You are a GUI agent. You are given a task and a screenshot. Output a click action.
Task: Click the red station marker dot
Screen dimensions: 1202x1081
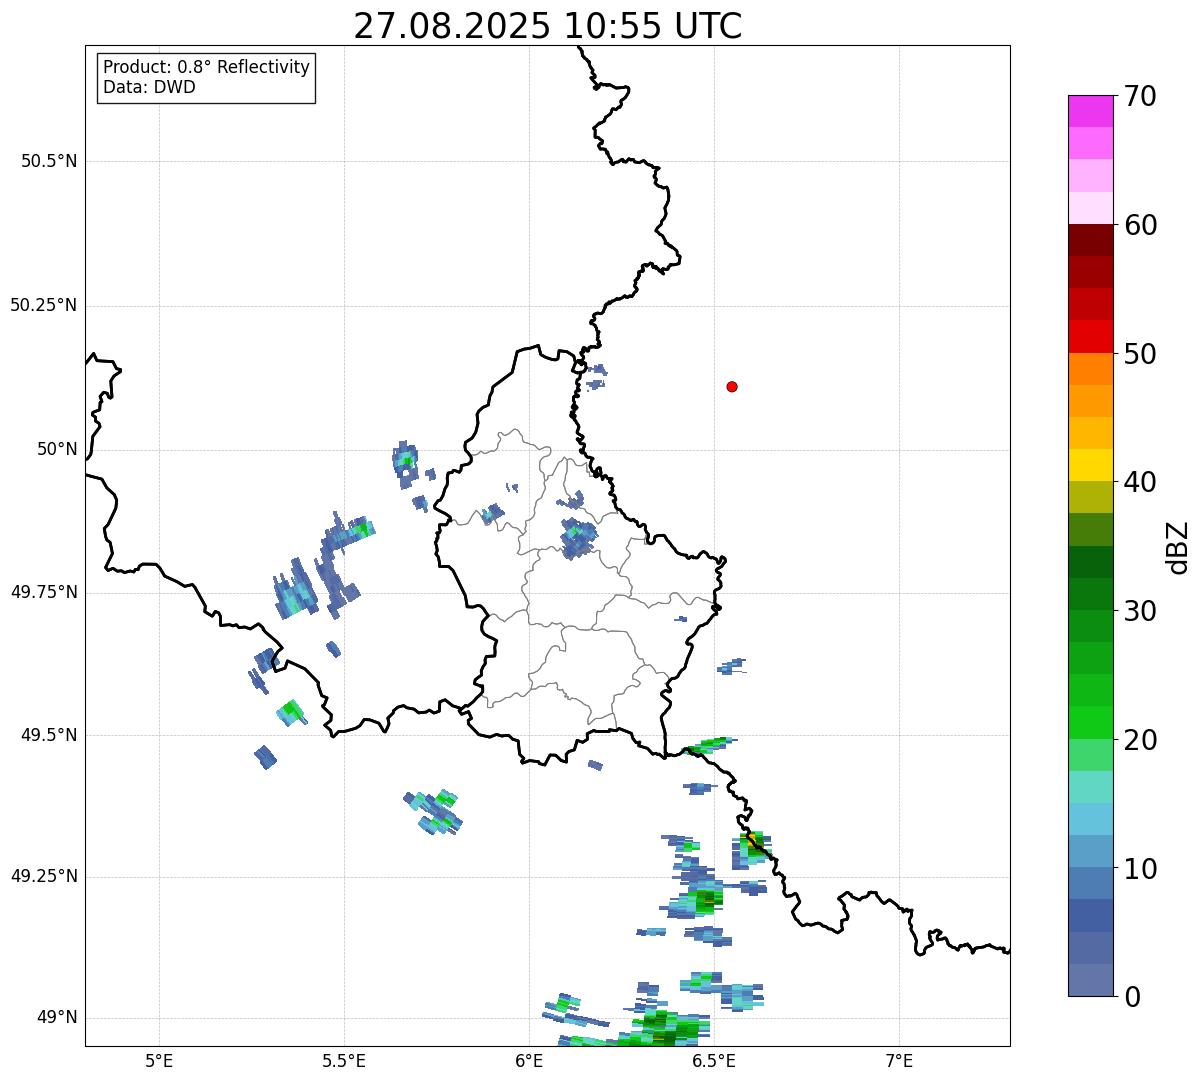tap(732, 386)
